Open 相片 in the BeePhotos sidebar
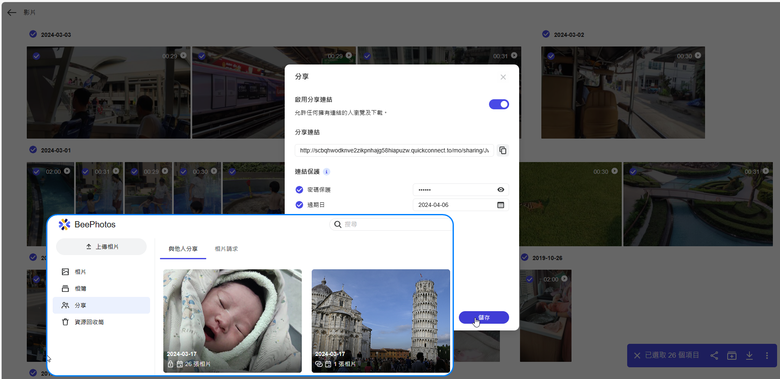The width and height of the screenshot is (780, 379). pyautogui.click(x=101, y=272)
